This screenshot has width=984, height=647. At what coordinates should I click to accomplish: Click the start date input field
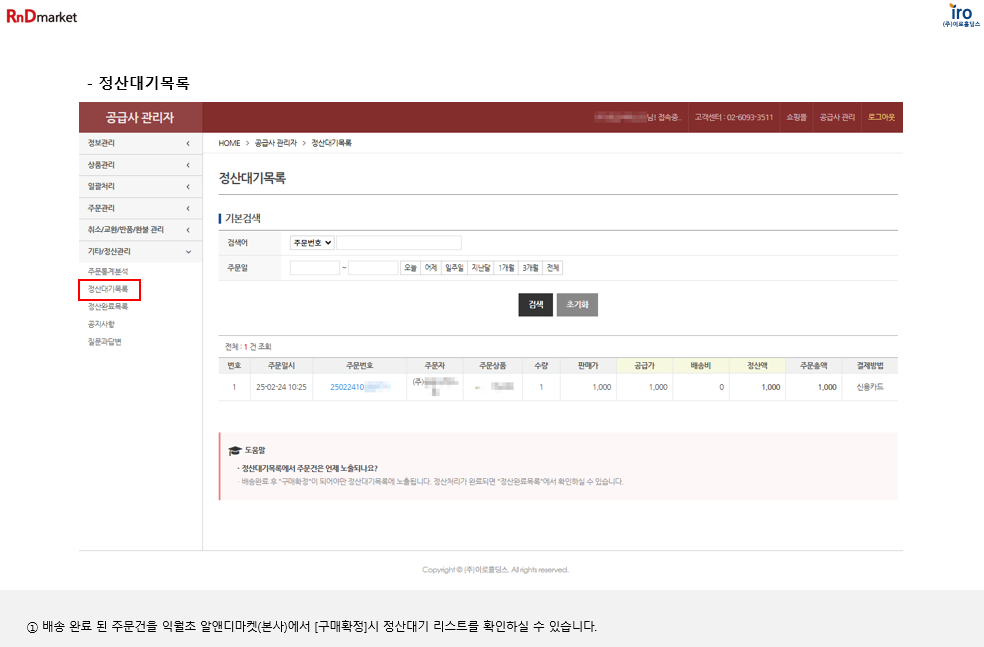pos(314,268)
